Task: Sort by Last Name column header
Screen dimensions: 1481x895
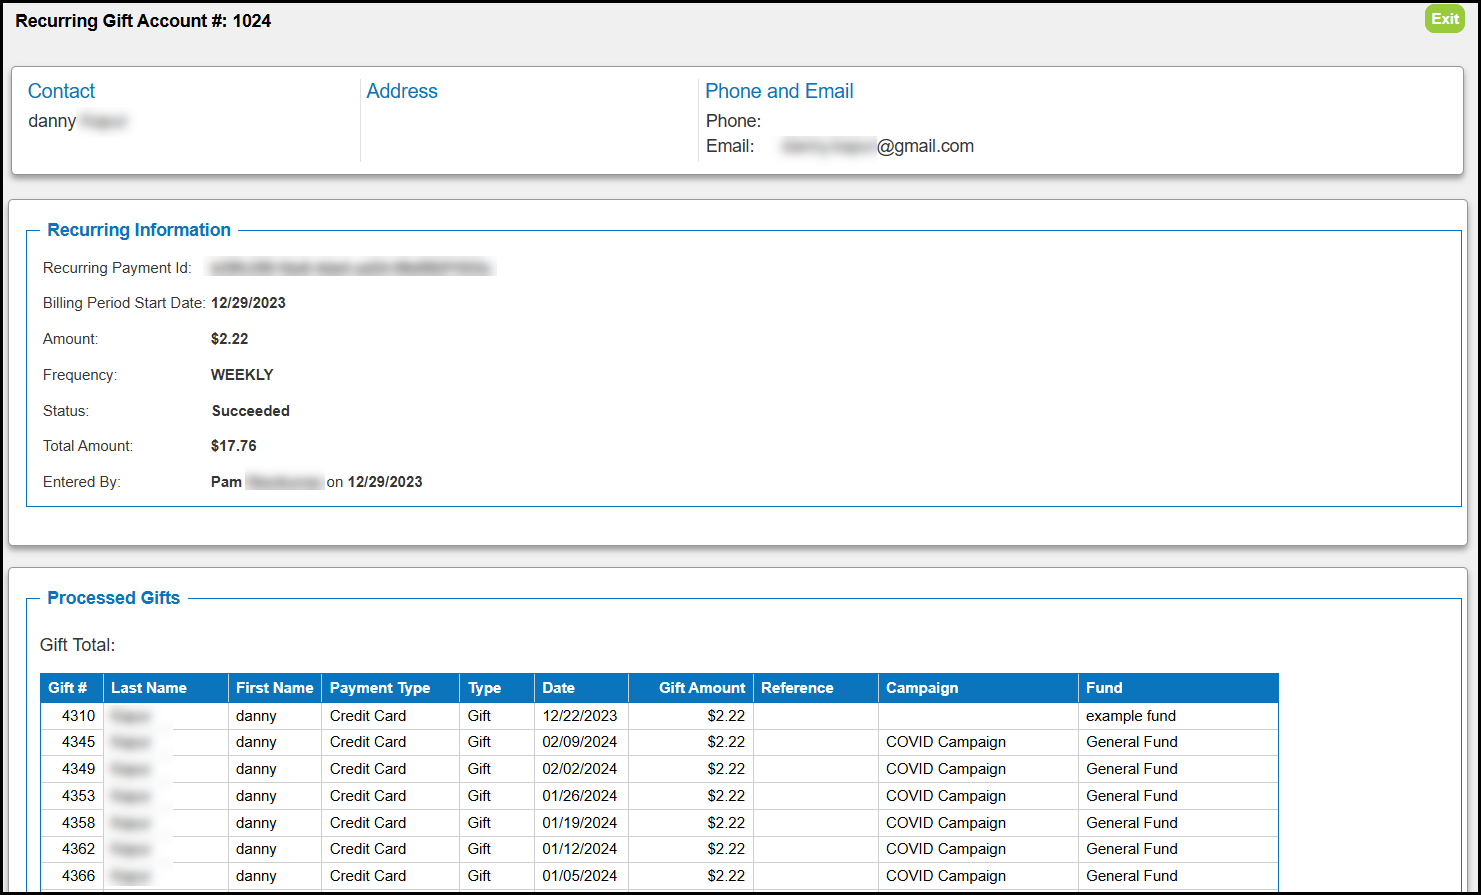Action: pos(166,688)
